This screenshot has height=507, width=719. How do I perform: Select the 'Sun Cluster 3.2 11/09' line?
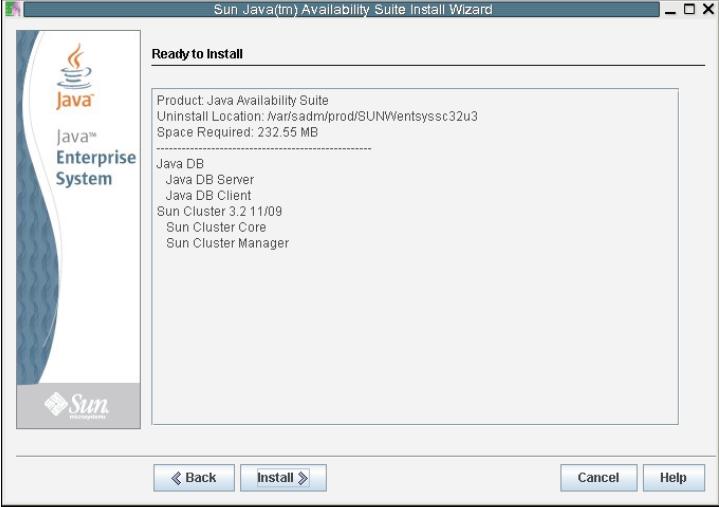click(219, 211)
